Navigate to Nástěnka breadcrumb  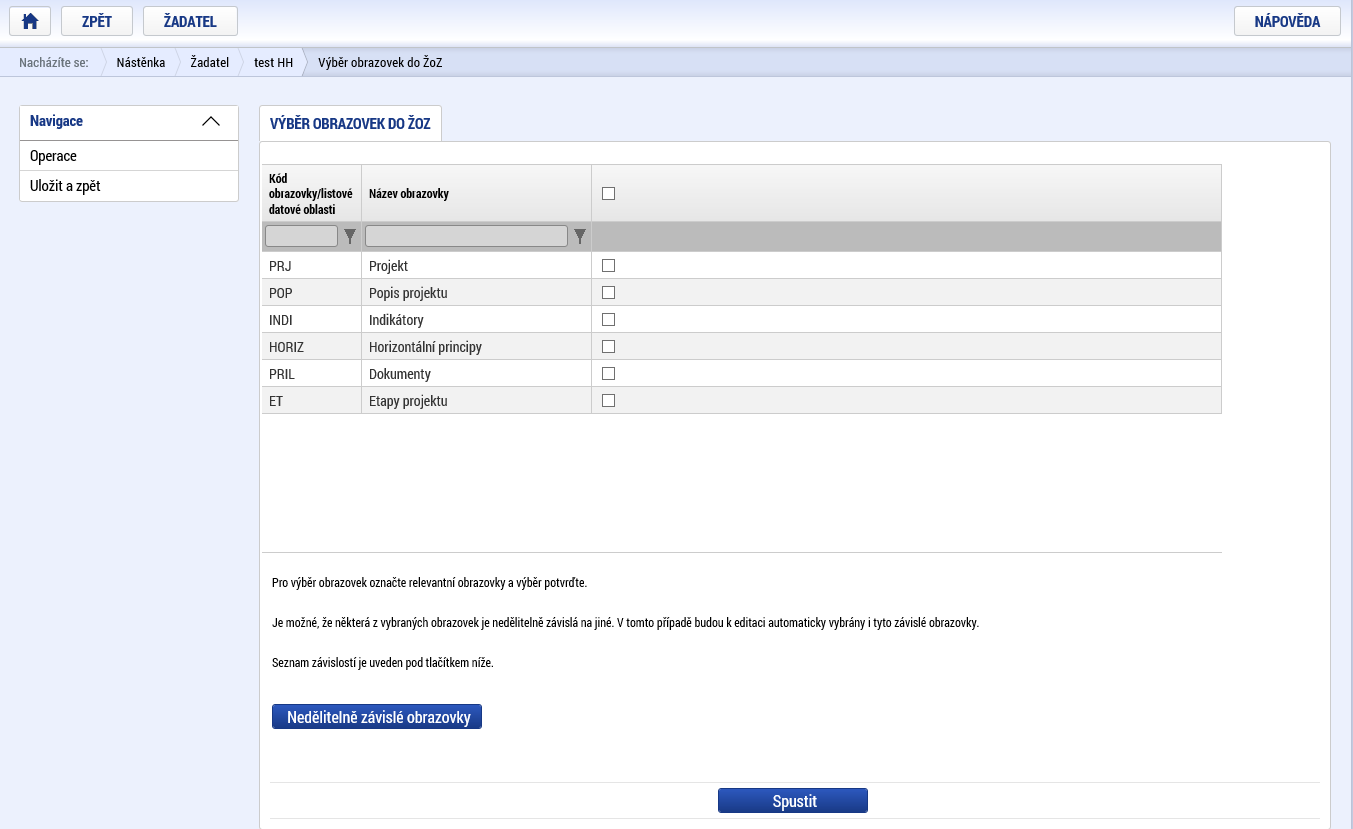[141, 63]
